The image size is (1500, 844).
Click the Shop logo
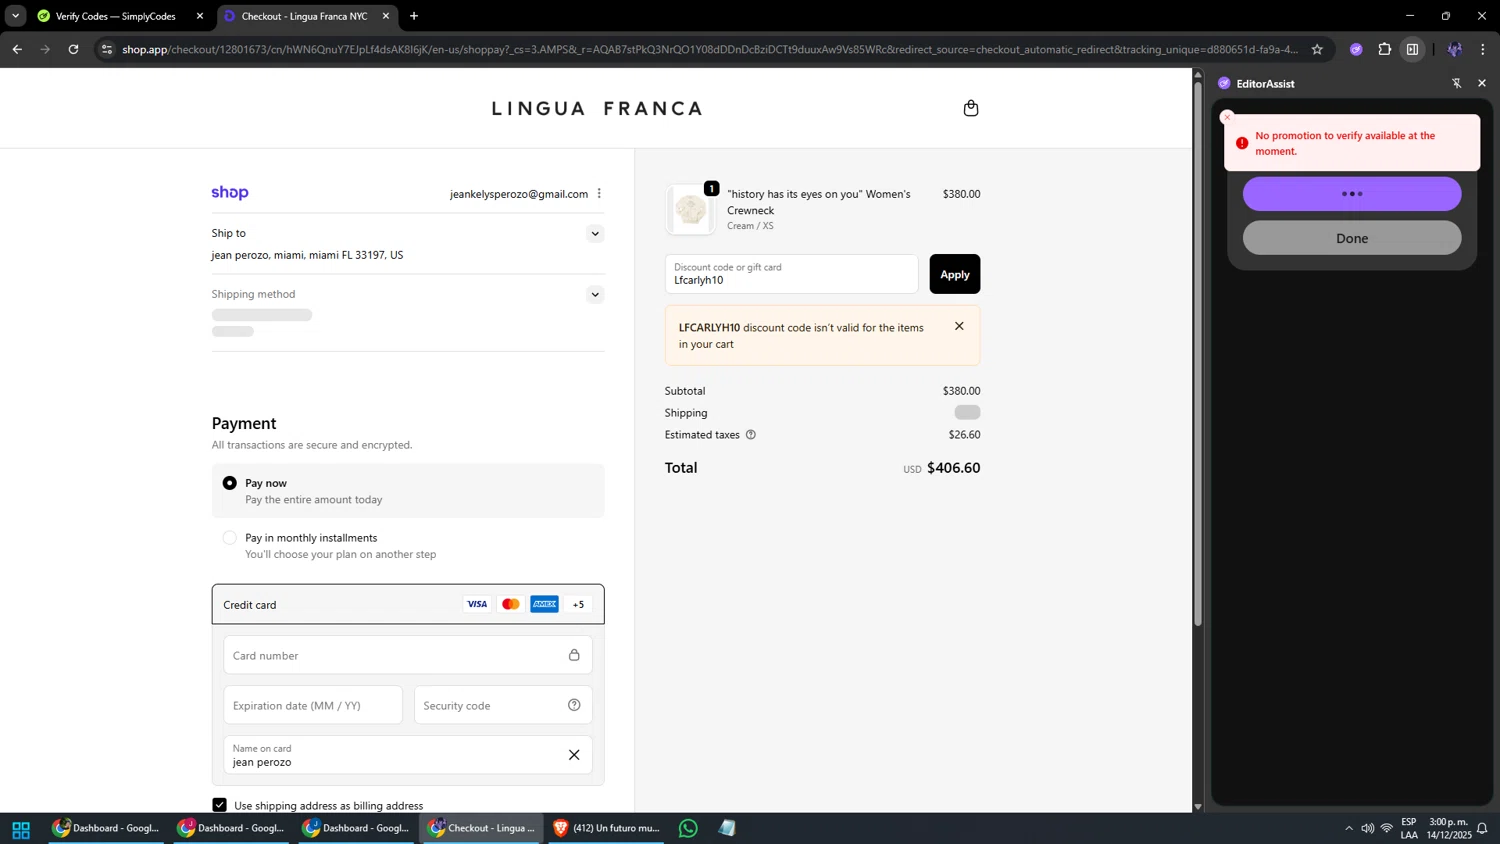coord(230,193)
